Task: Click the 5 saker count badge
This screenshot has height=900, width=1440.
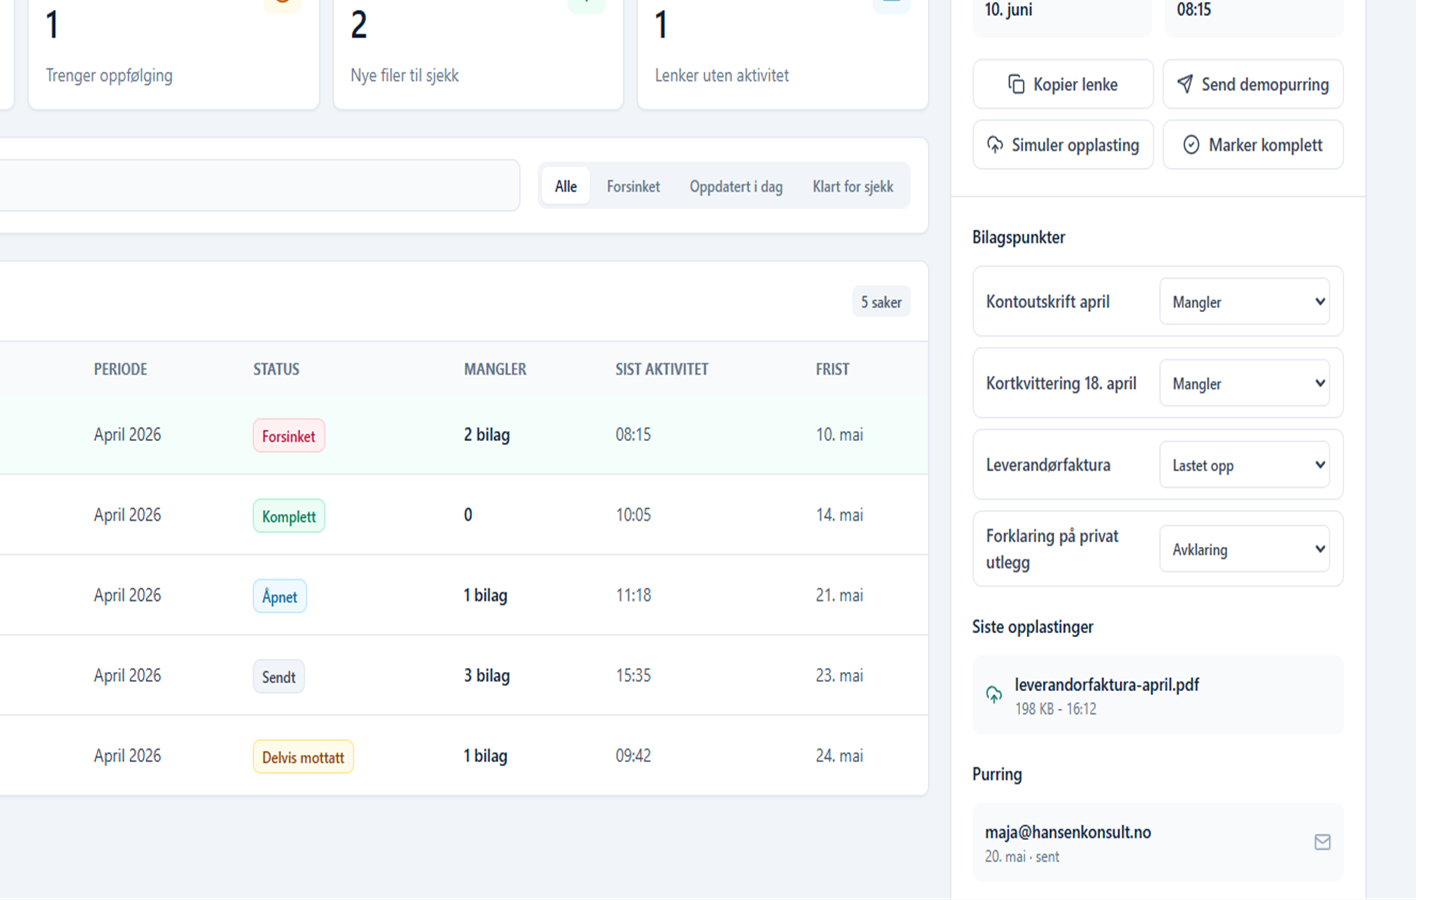Action: [x=881, y=302]
